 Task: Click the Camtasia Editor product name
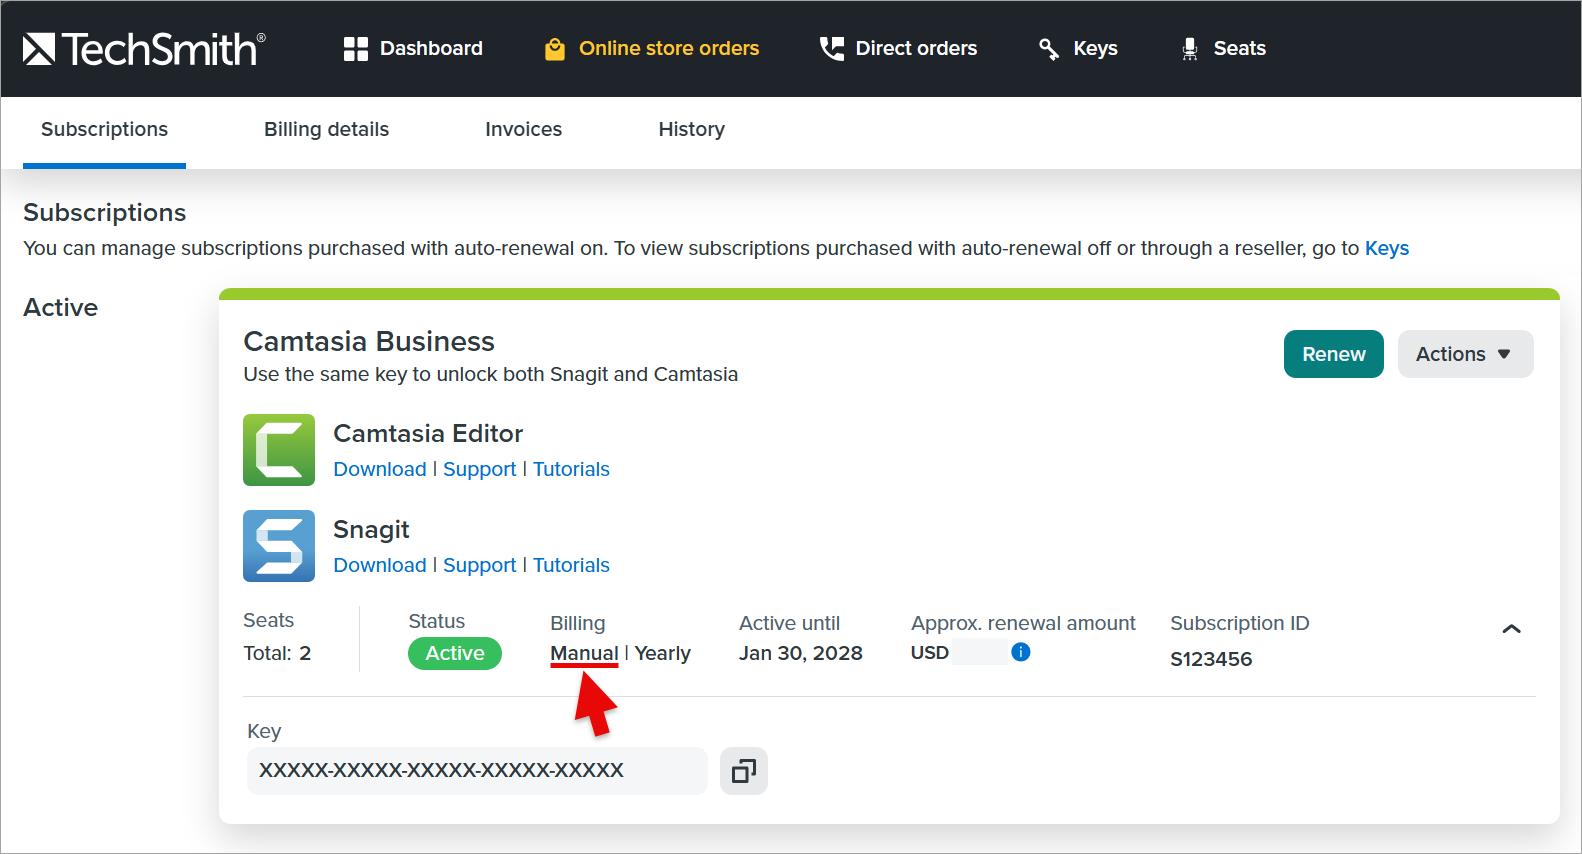(x=428, y=433)
